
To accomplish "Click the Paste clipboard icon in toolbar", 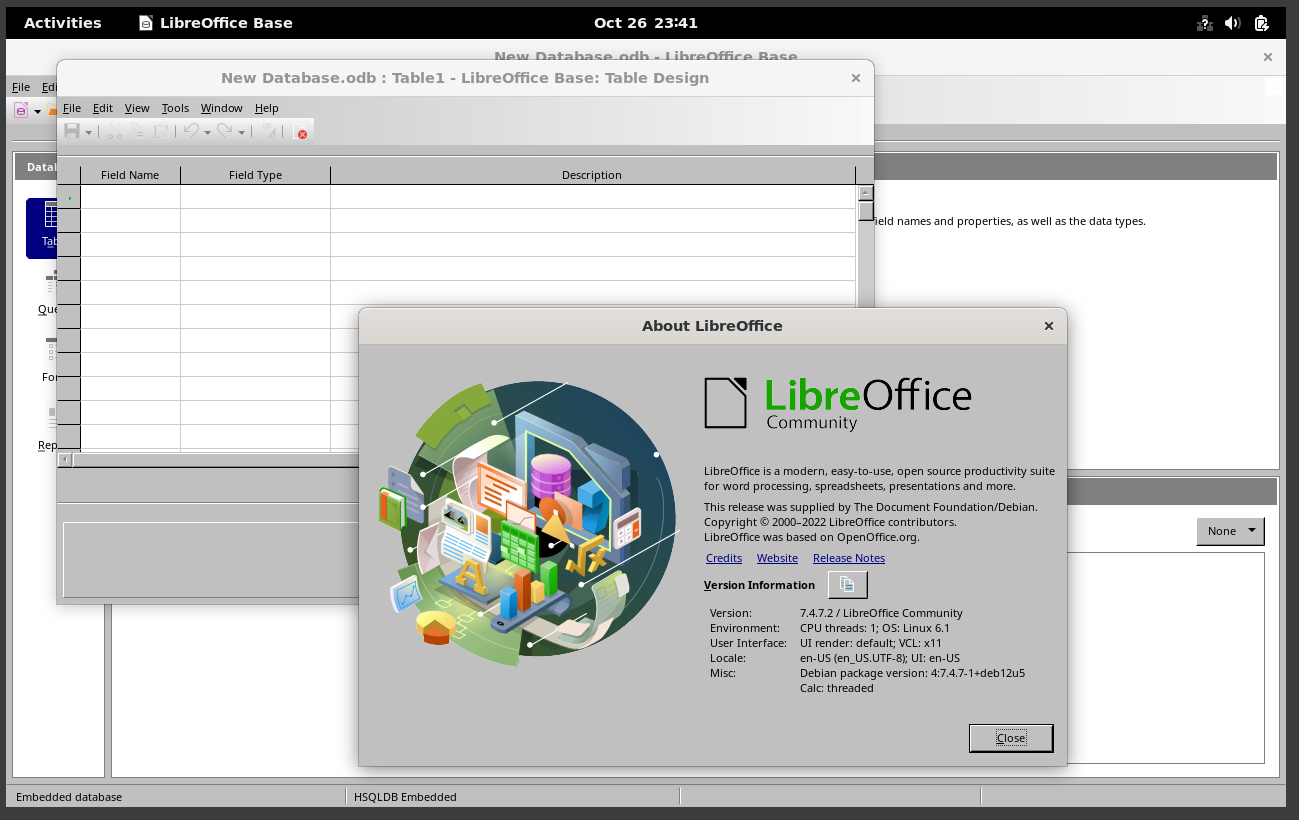I will click(161, 131).
